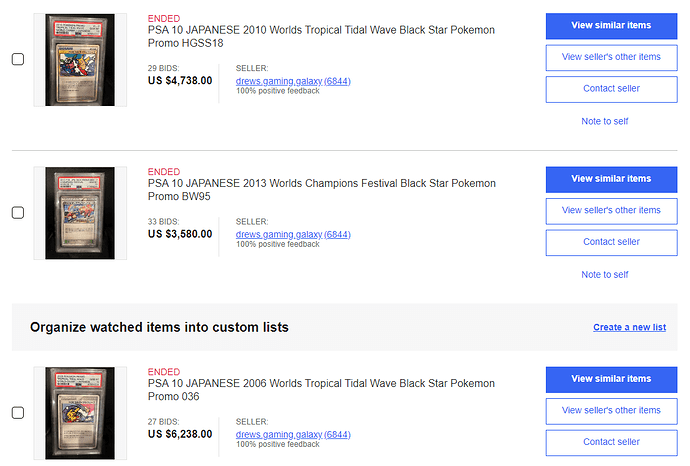The width and height of the screenshot is (690, 466).
Task: Contact seller of the 2006 Worlds card
Action: [611, 442]
